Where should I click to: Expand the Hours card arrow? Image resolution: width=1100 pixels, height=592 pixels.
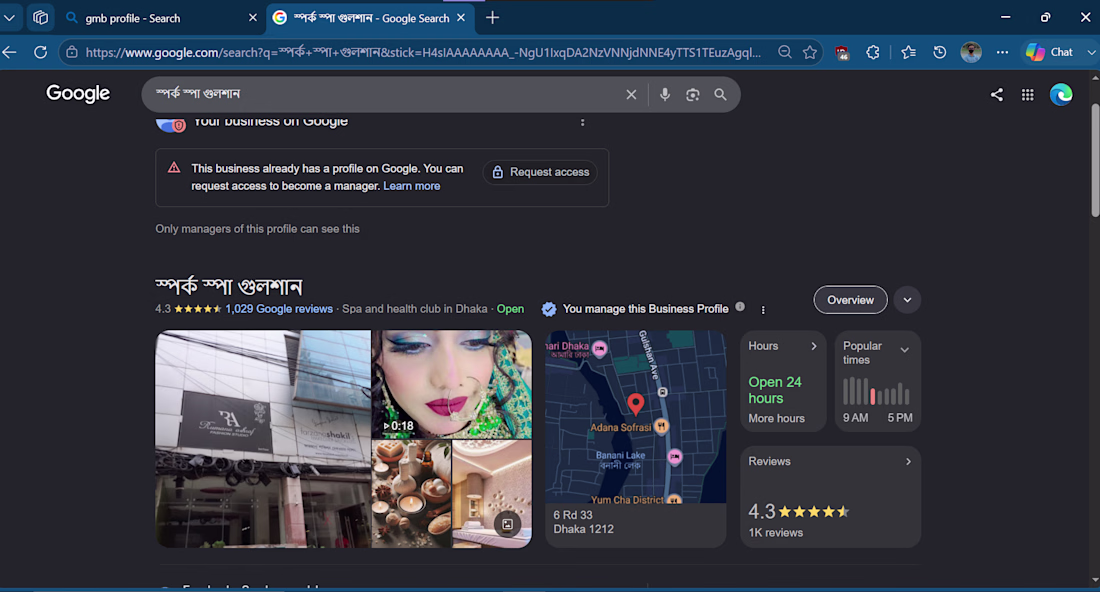coord(814,346)
